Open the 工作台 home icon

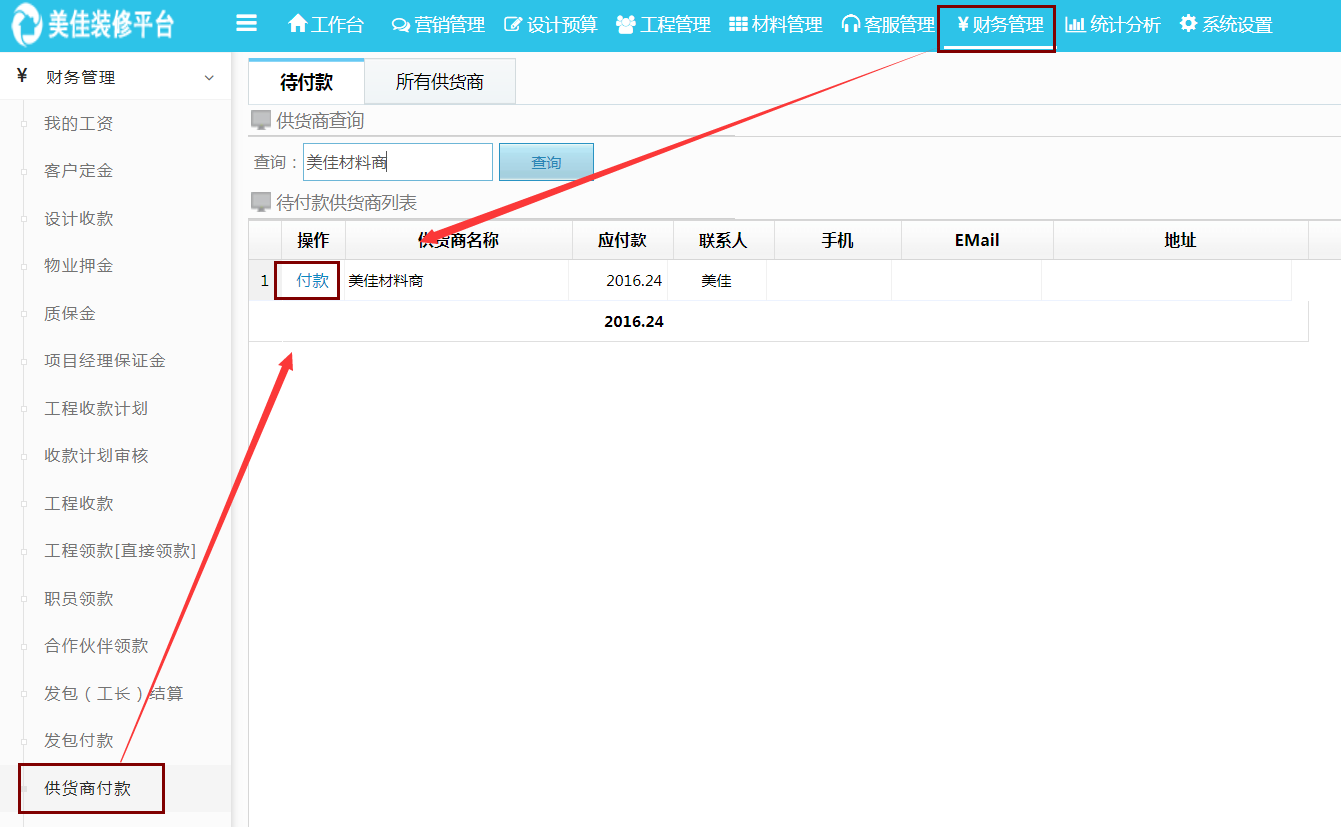tap(297, 25)
